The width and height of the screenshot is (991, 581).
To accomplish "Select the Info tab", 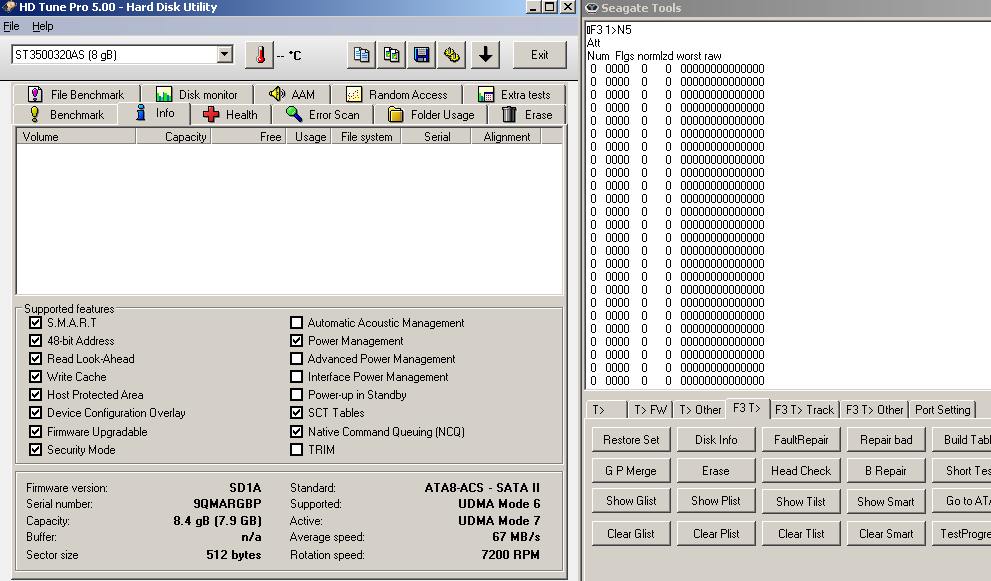I will 155,113.
